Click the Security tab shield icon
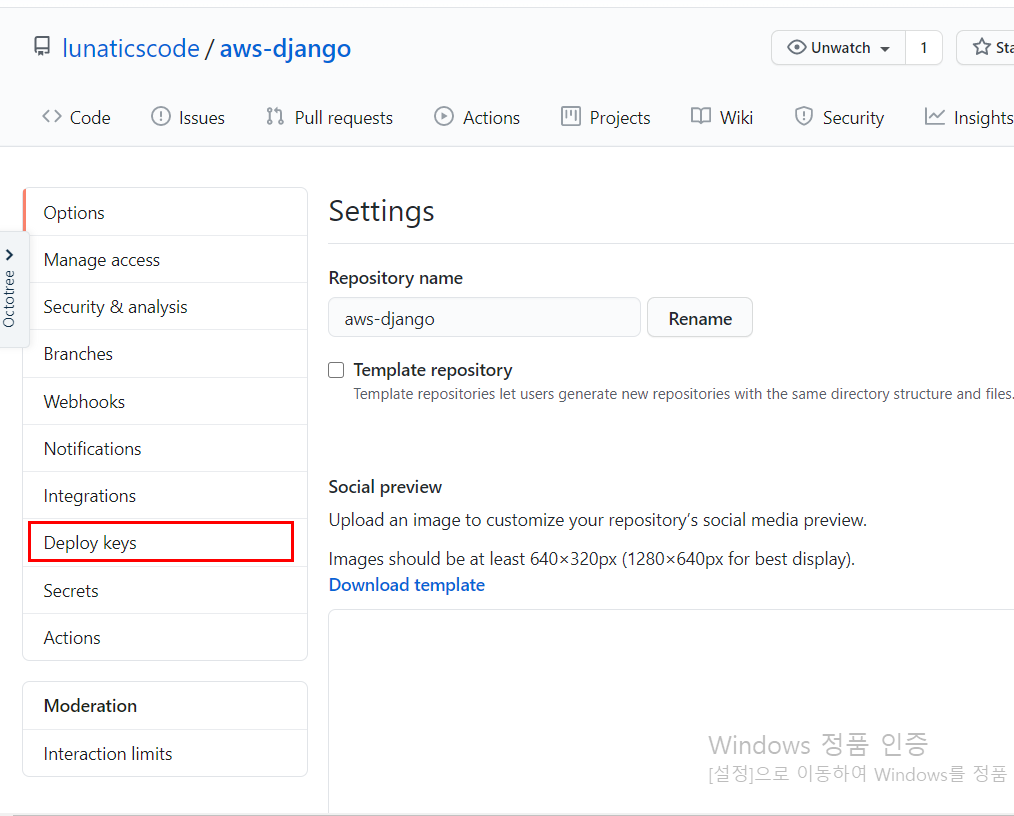Screen dimensions: 1014x816 coord(803,116)
